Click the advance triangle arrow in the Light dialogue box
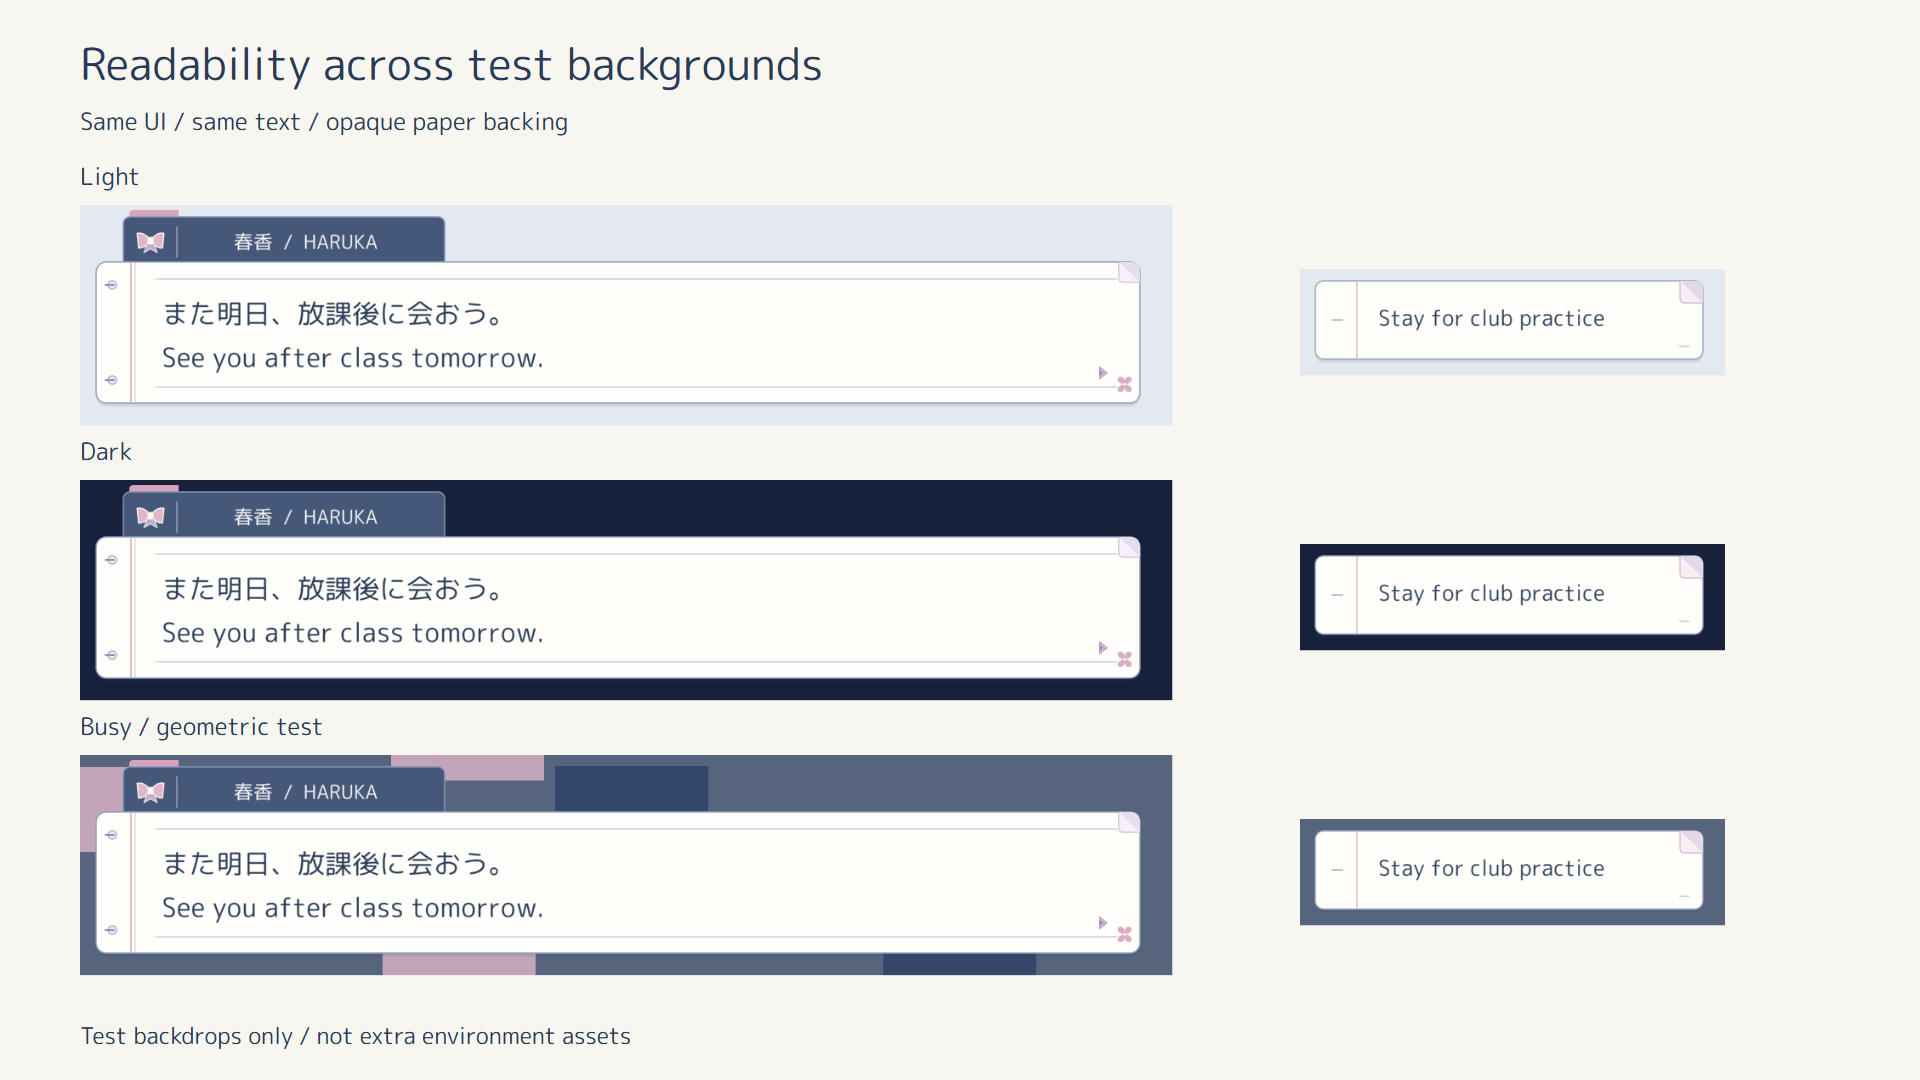This screenshot has width=1920, height=1080. 1103,373
